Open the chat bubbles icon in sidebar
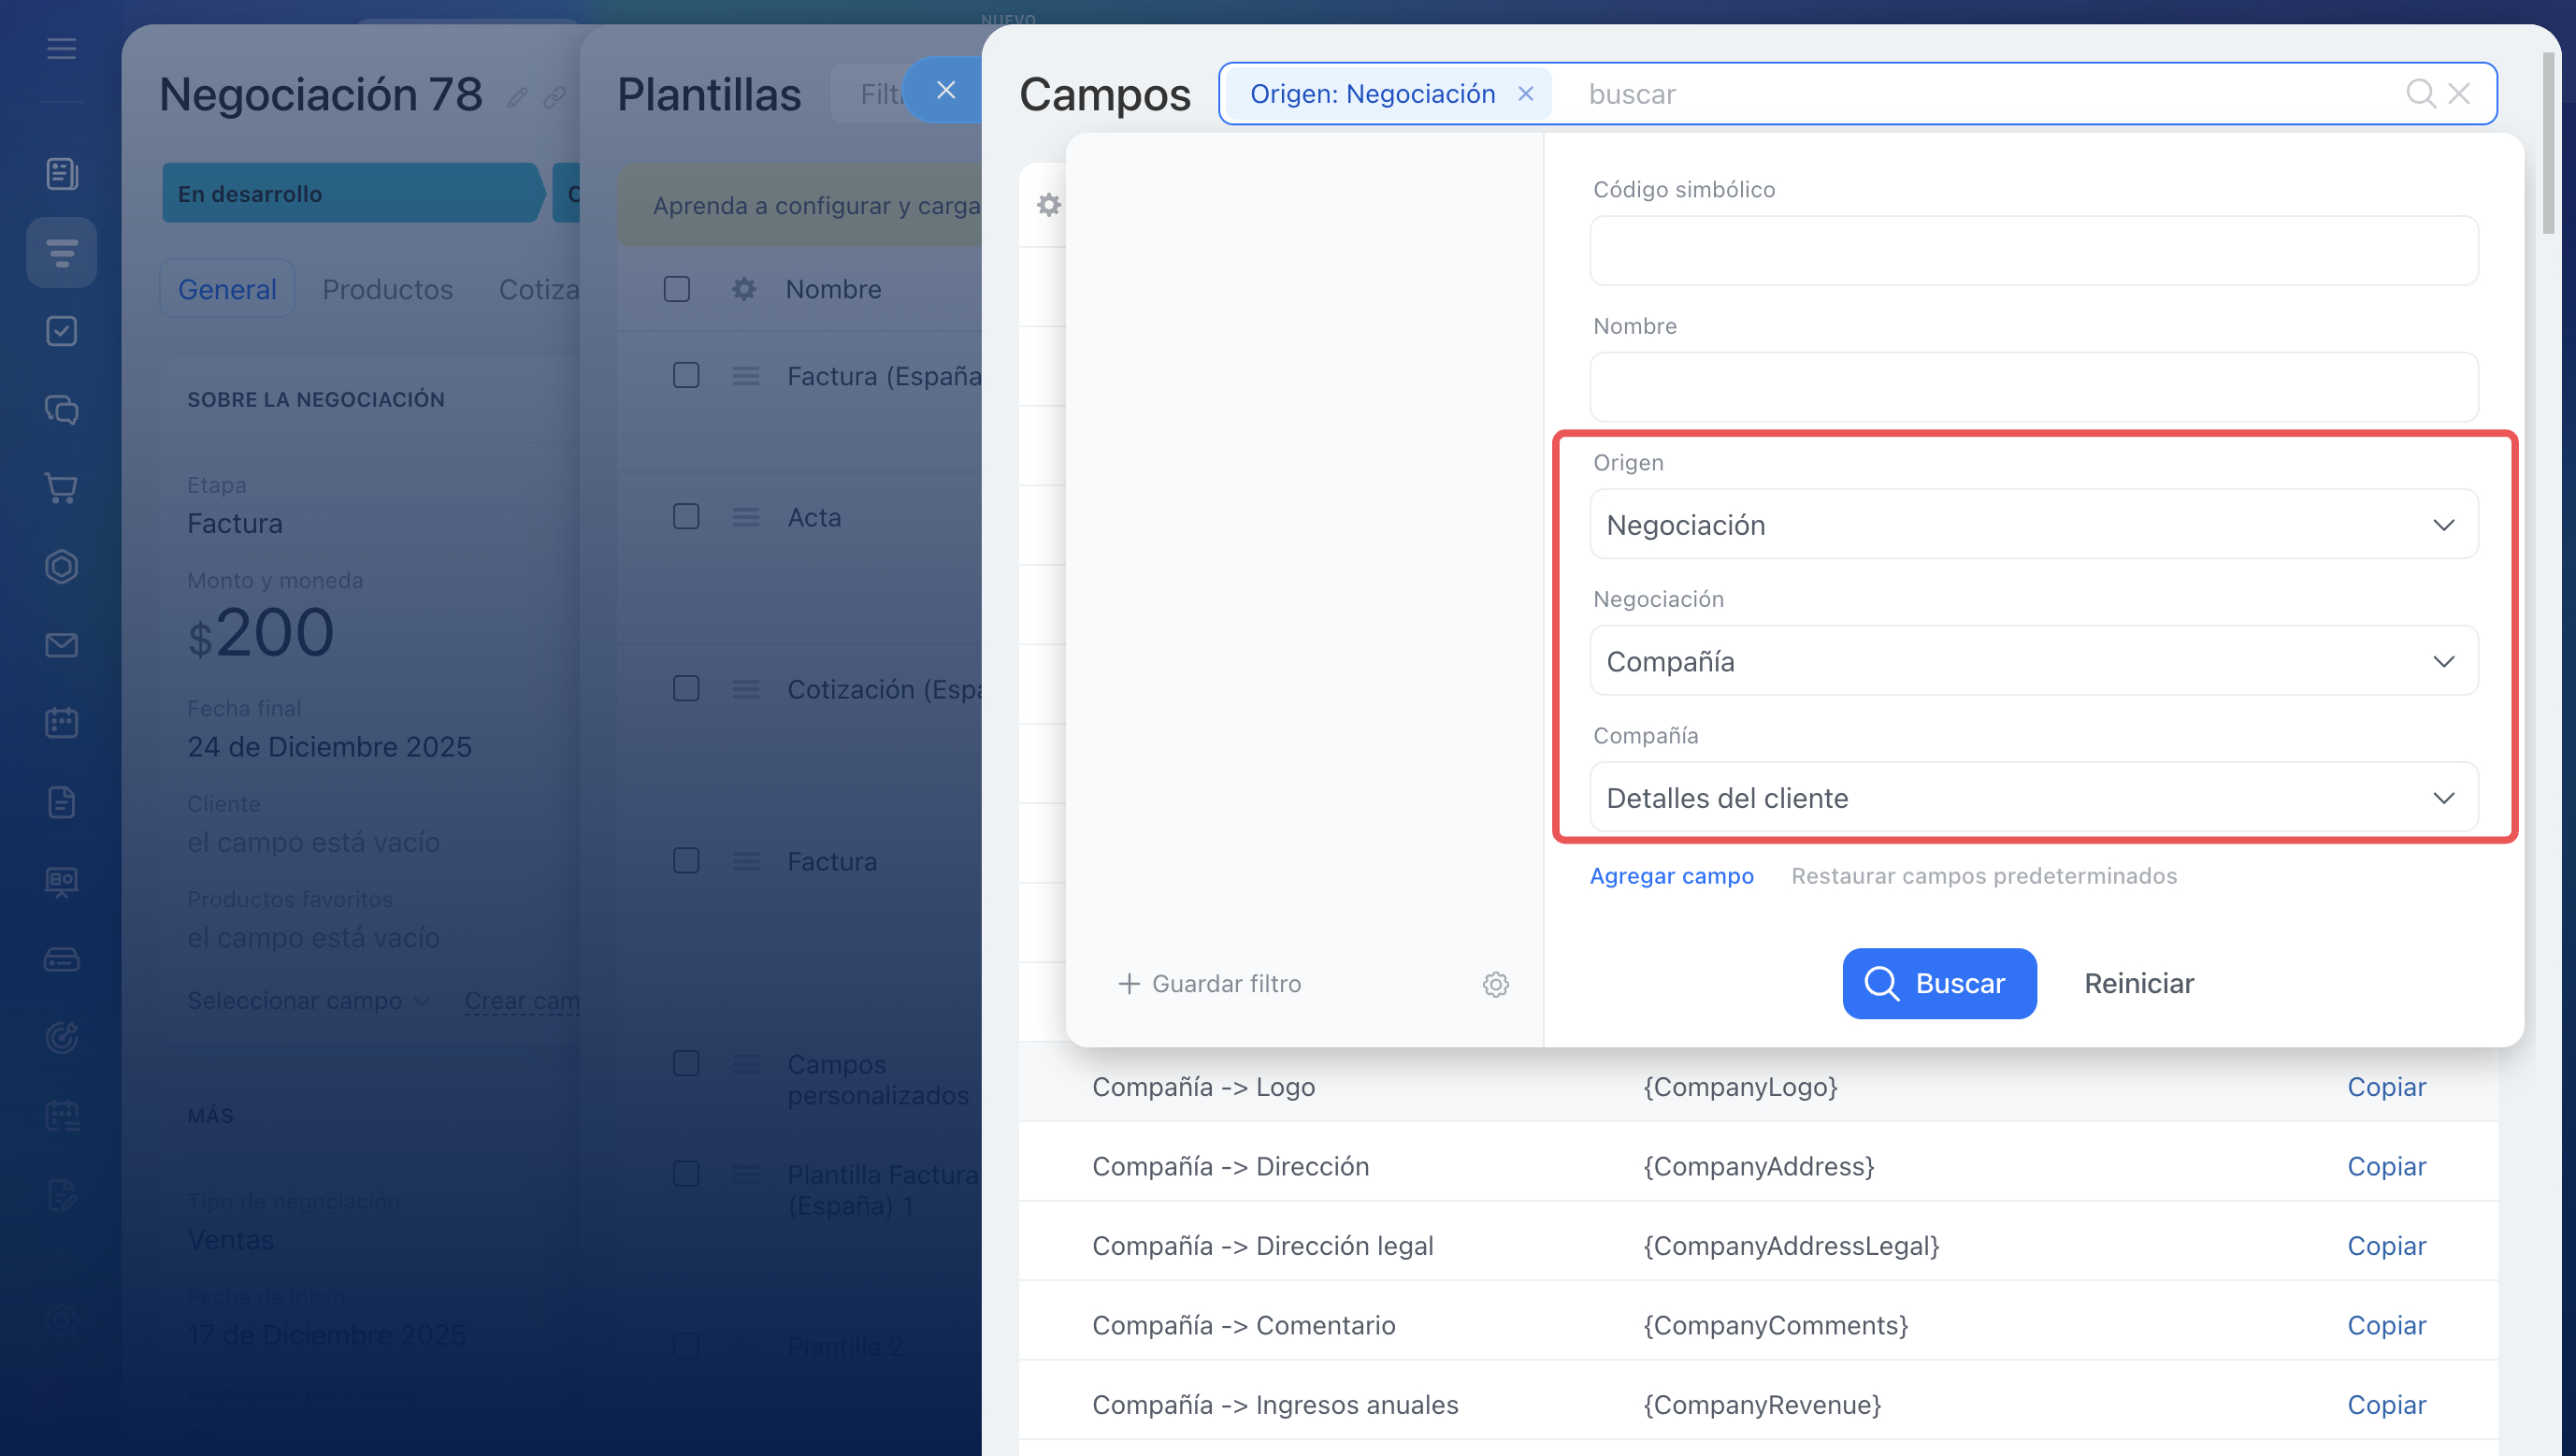 61,410
